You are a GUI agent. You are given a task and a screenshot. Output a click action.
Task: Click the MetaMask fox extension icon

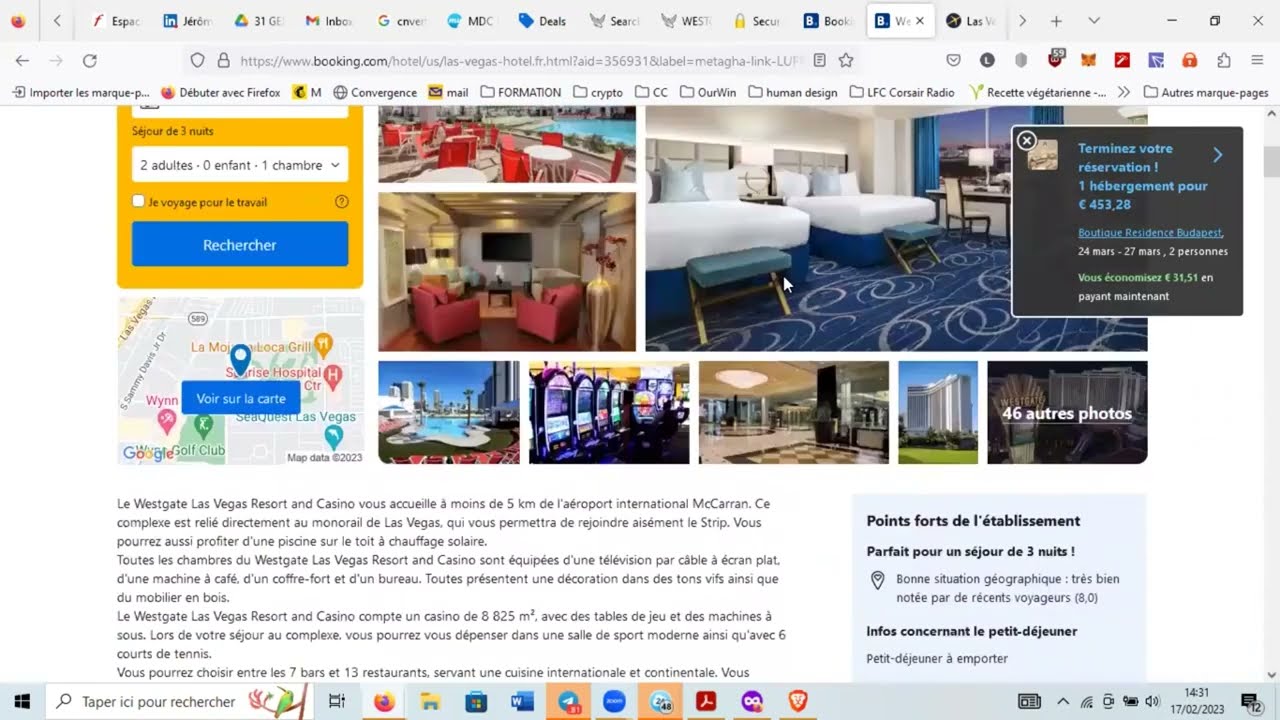click(1087, 60)
